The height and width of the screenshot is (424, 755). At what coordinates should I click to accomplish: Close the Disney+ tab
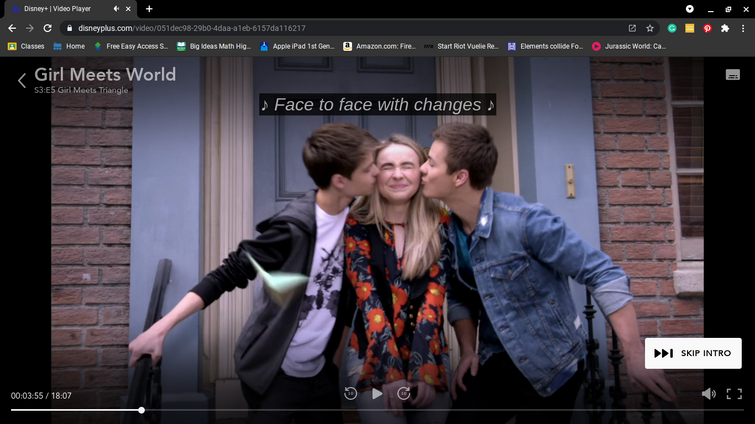128,9
